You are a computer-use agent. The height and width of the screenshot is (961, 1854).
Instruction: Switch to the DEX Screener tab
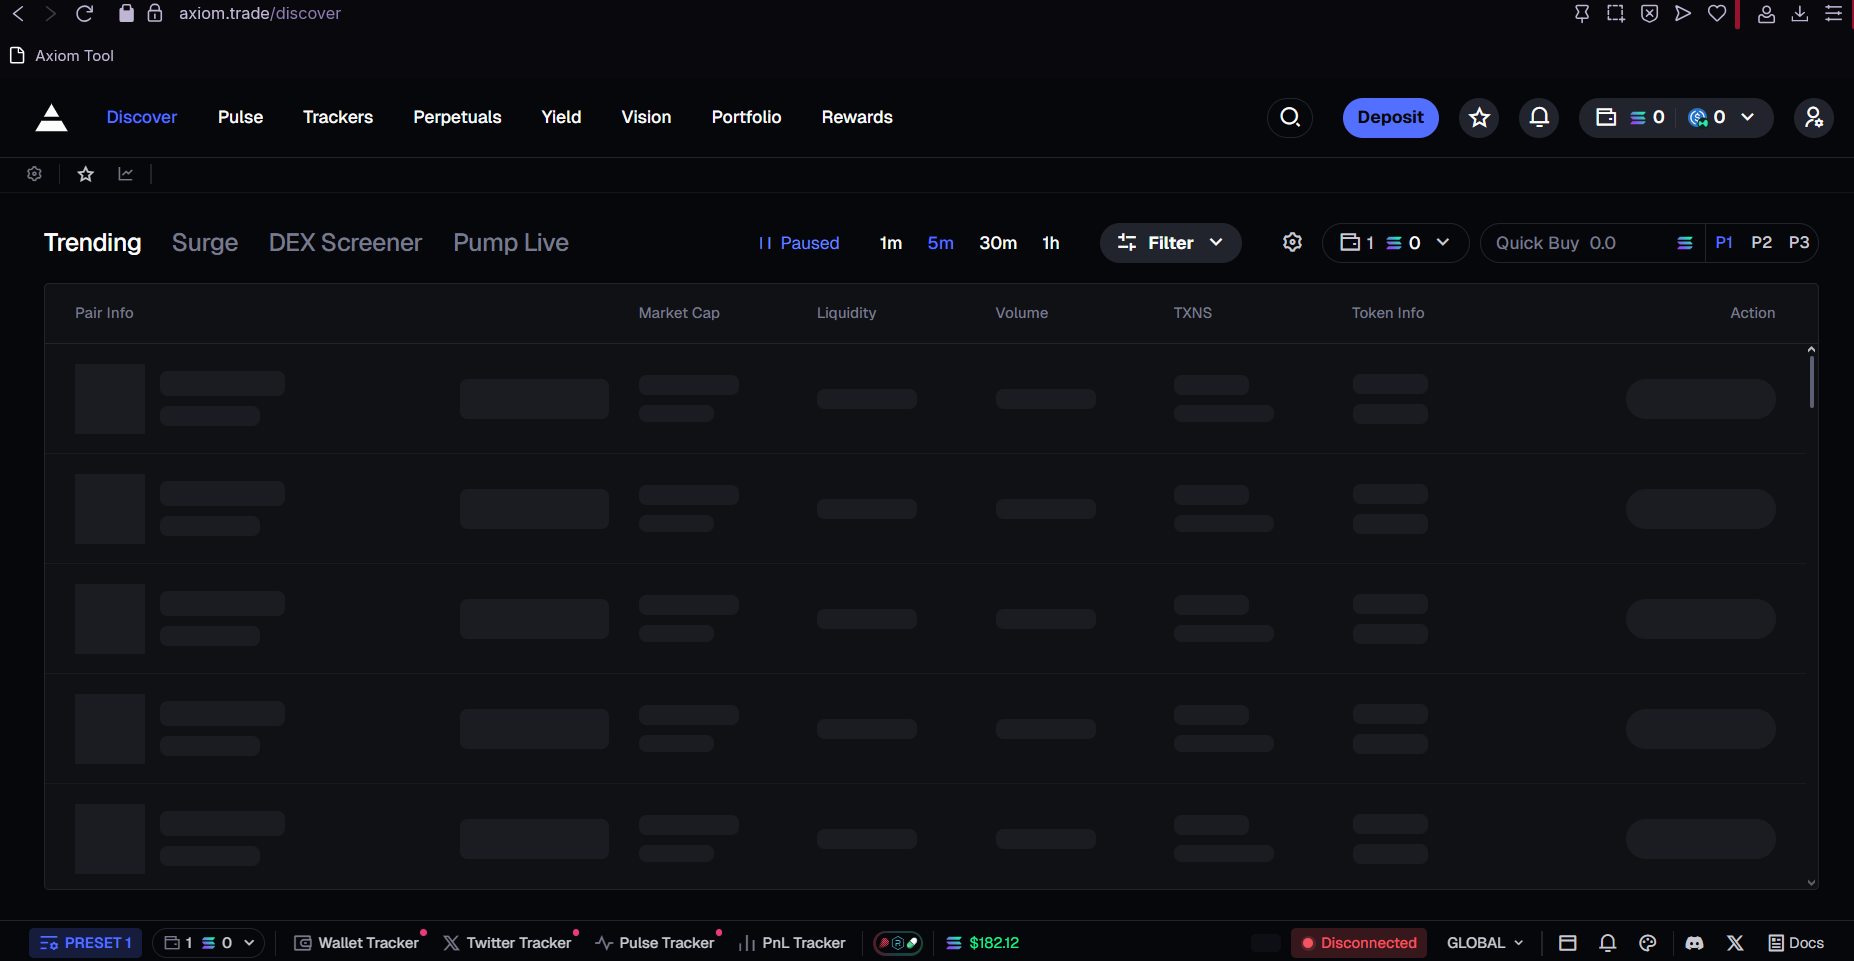pos(345,243)
